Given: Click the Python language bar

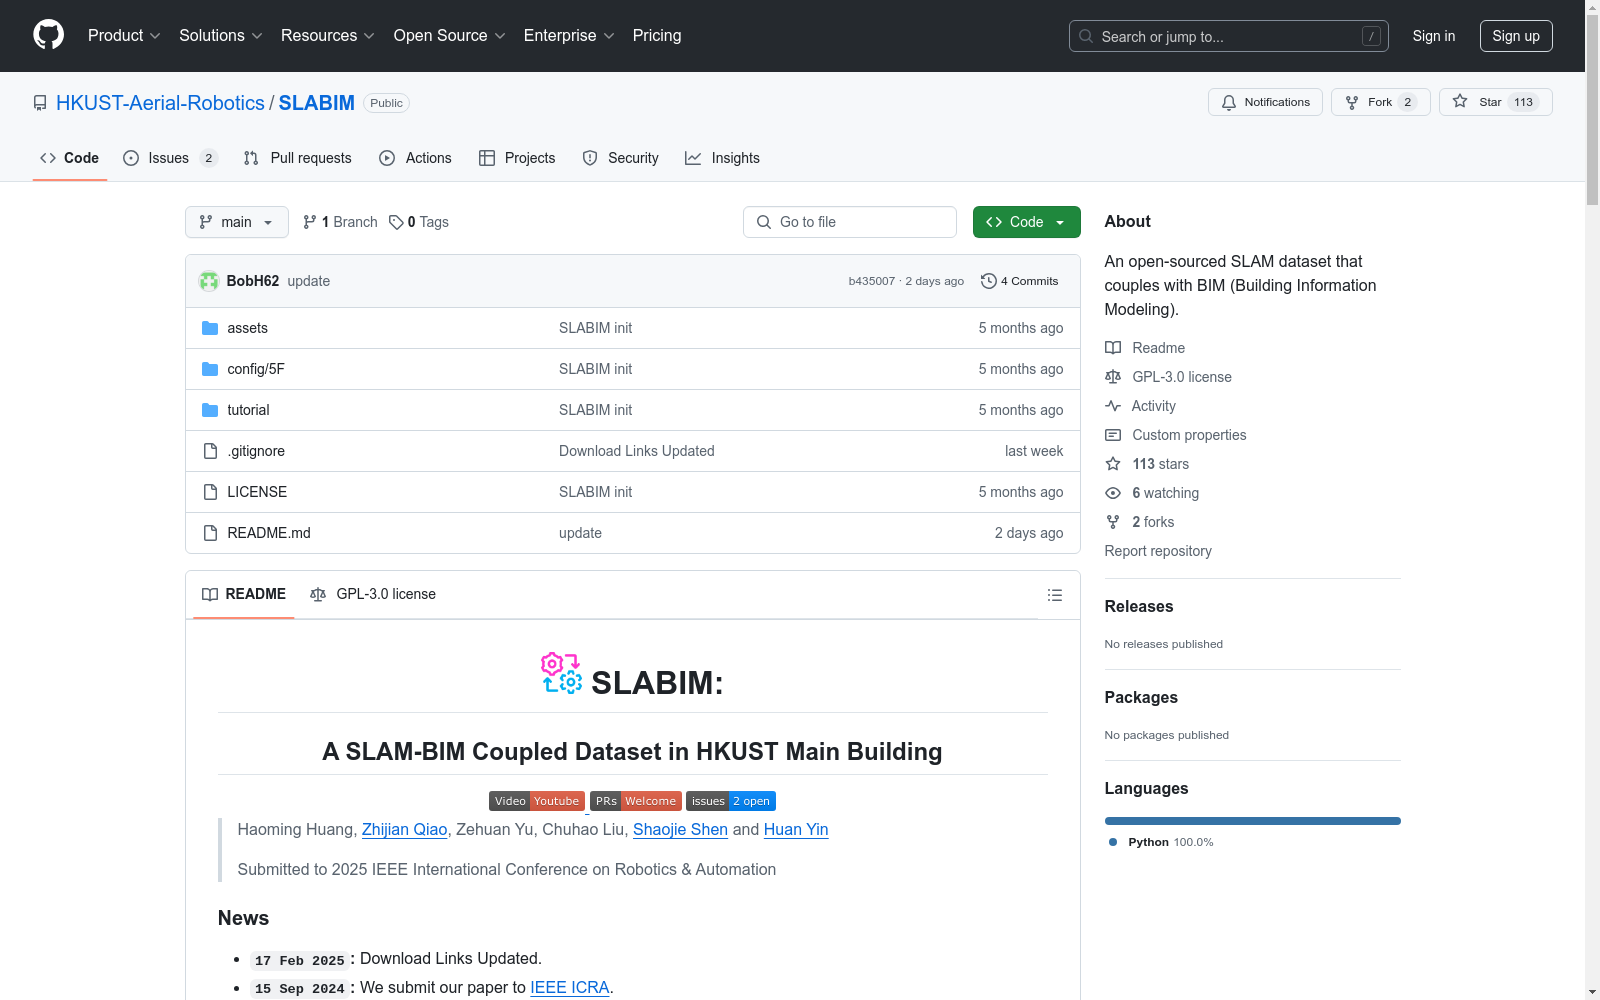Looking at the screenshot, I should tap(1253, 821).
